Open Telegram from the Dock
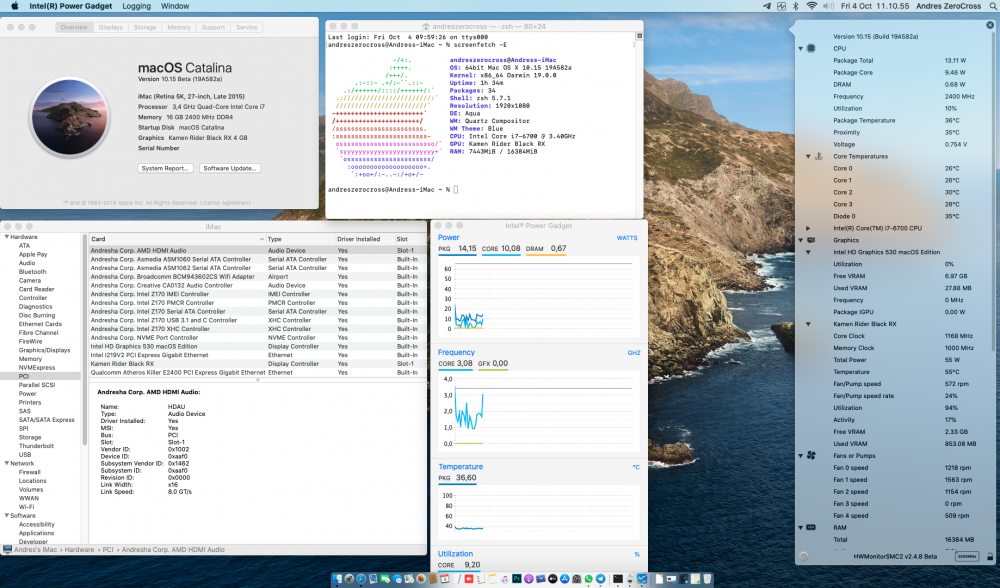The image size is (1000, 588). pyautogui.click(x=601, y=578)
